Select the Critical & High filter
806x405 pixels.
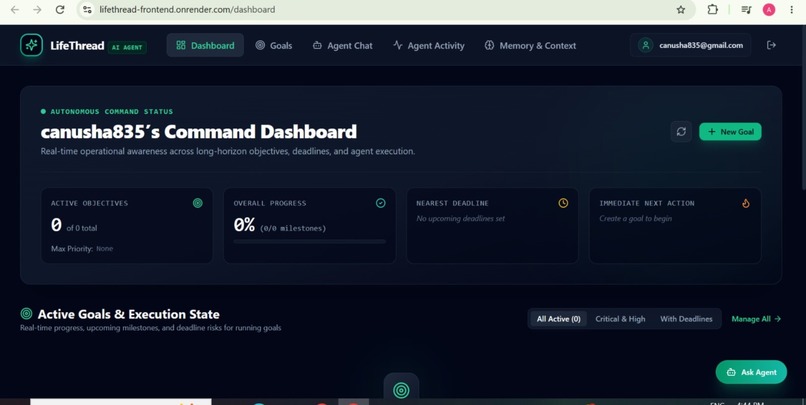click(x=620, y=319)
